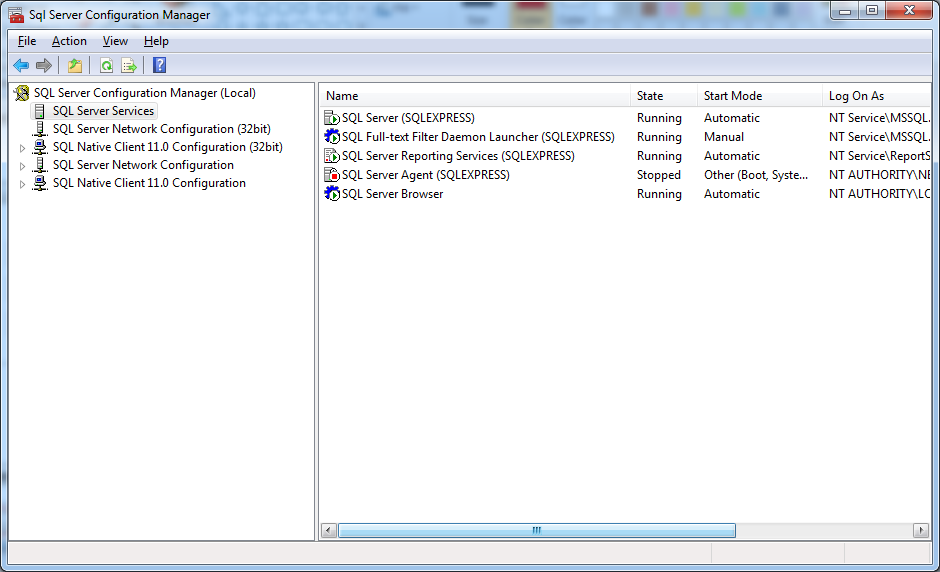Click the SQL Server (SQLEXPRESS) service icon
Image resolution: width=940 pixels, height=572 pixels.
[x=332, y=118]
